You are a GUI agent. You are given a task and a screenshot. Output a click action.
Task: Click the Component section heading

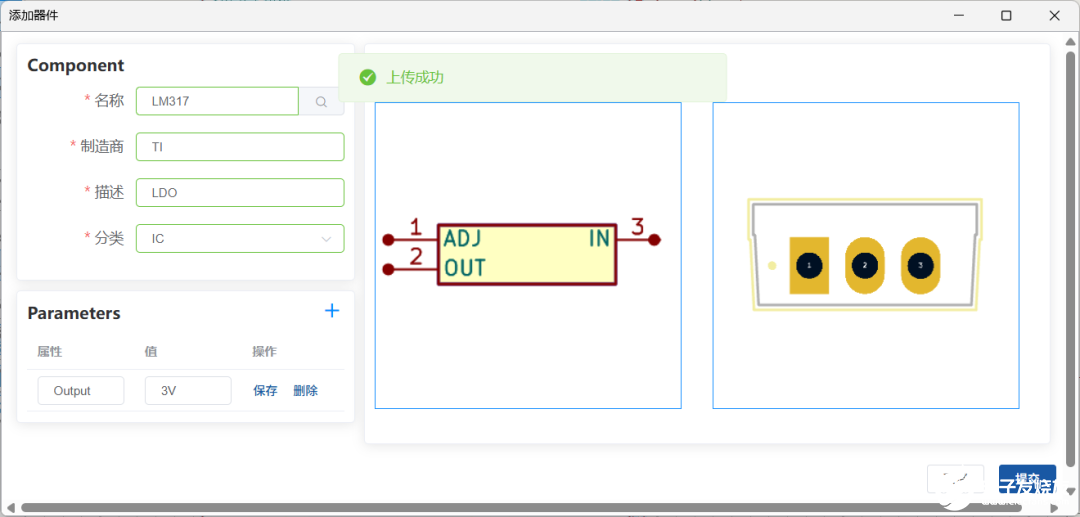pyautogui.click(x=76, y=65)
